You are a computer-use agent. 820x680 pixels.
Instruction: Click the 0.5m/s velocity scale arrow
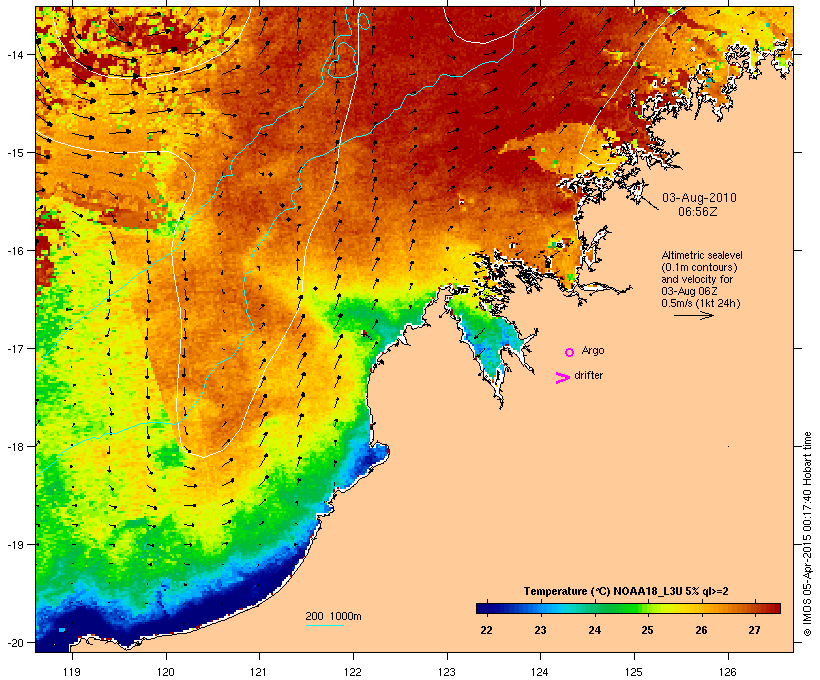[693, 315]
